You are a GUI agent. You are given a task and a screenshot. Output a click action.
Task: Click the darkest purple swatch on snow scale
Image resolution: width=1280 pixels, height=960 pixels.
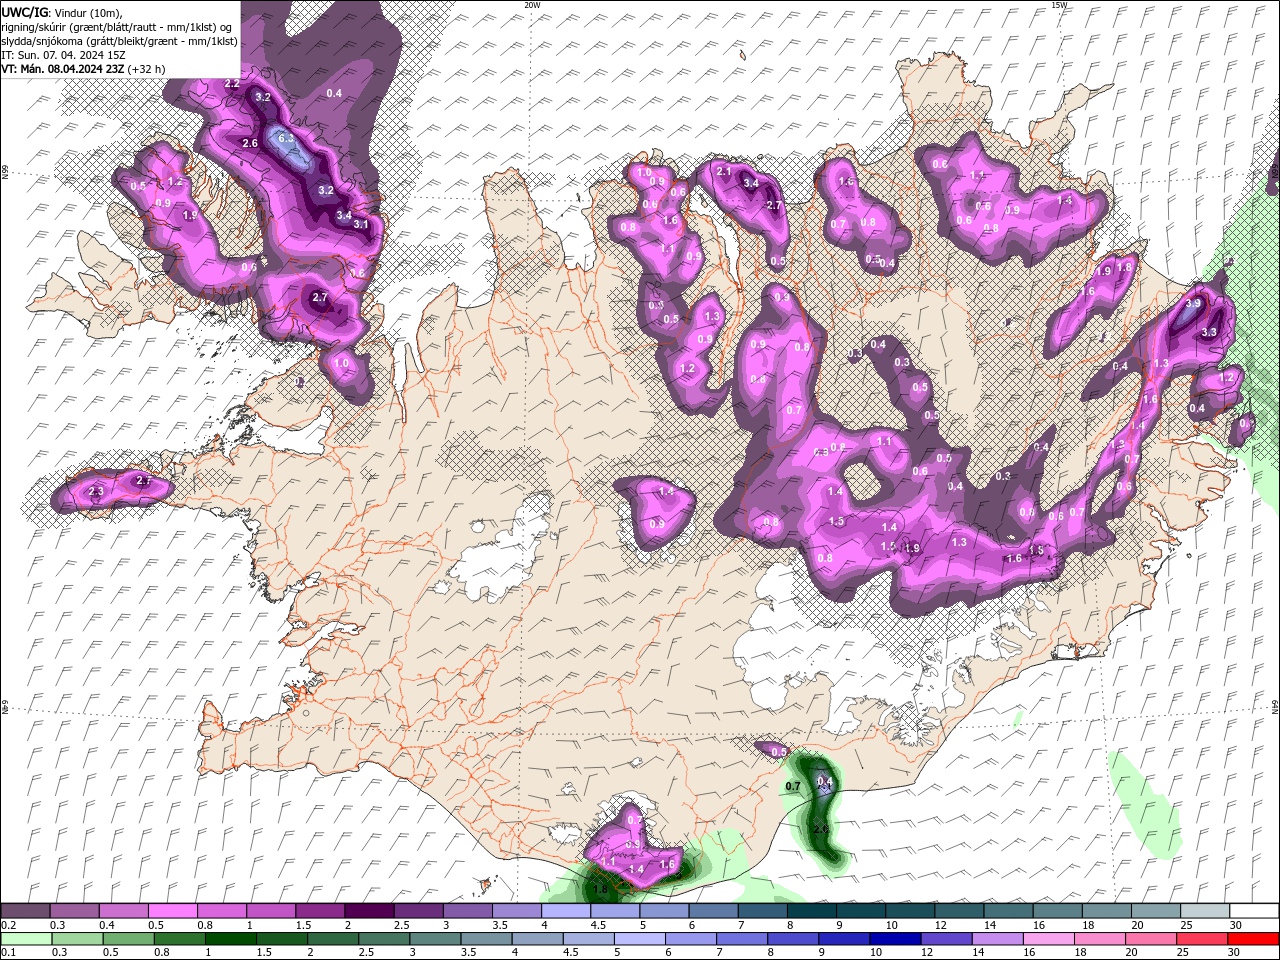point(369,911)
